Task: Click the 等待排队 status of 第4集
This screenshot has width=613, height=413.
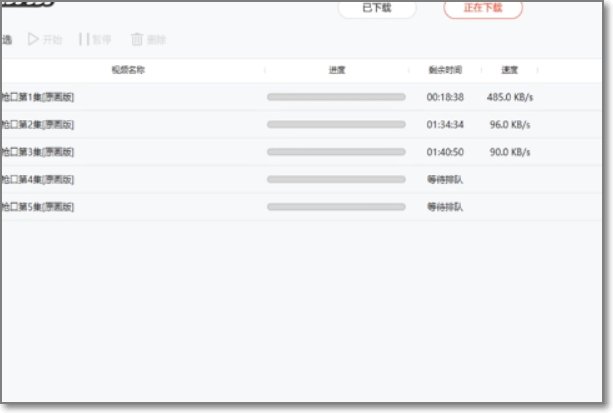Action: (445, 180)
